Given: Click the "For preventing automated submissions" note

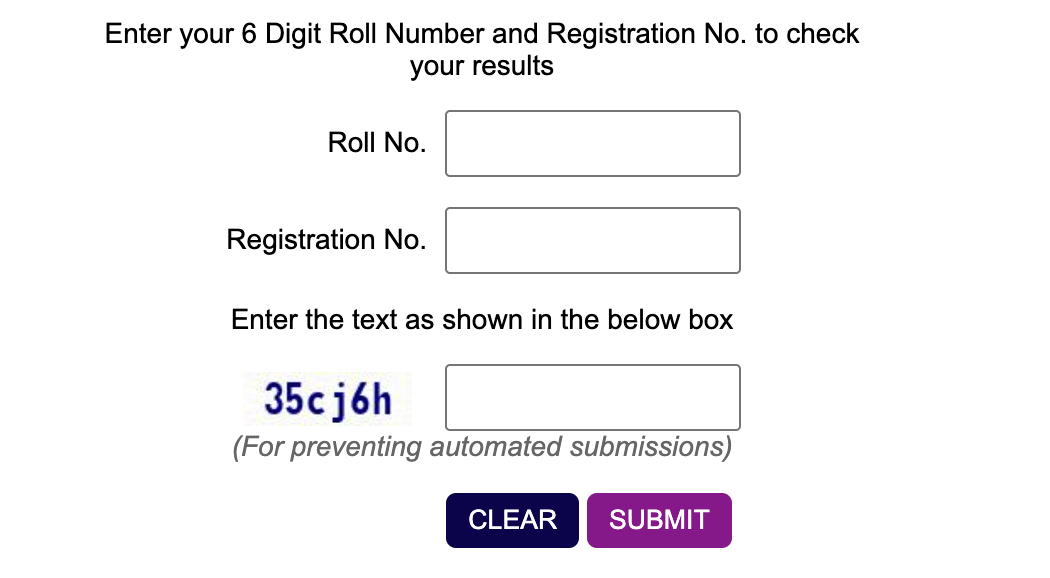Looking at the screenshot, I should pos(482,446).
